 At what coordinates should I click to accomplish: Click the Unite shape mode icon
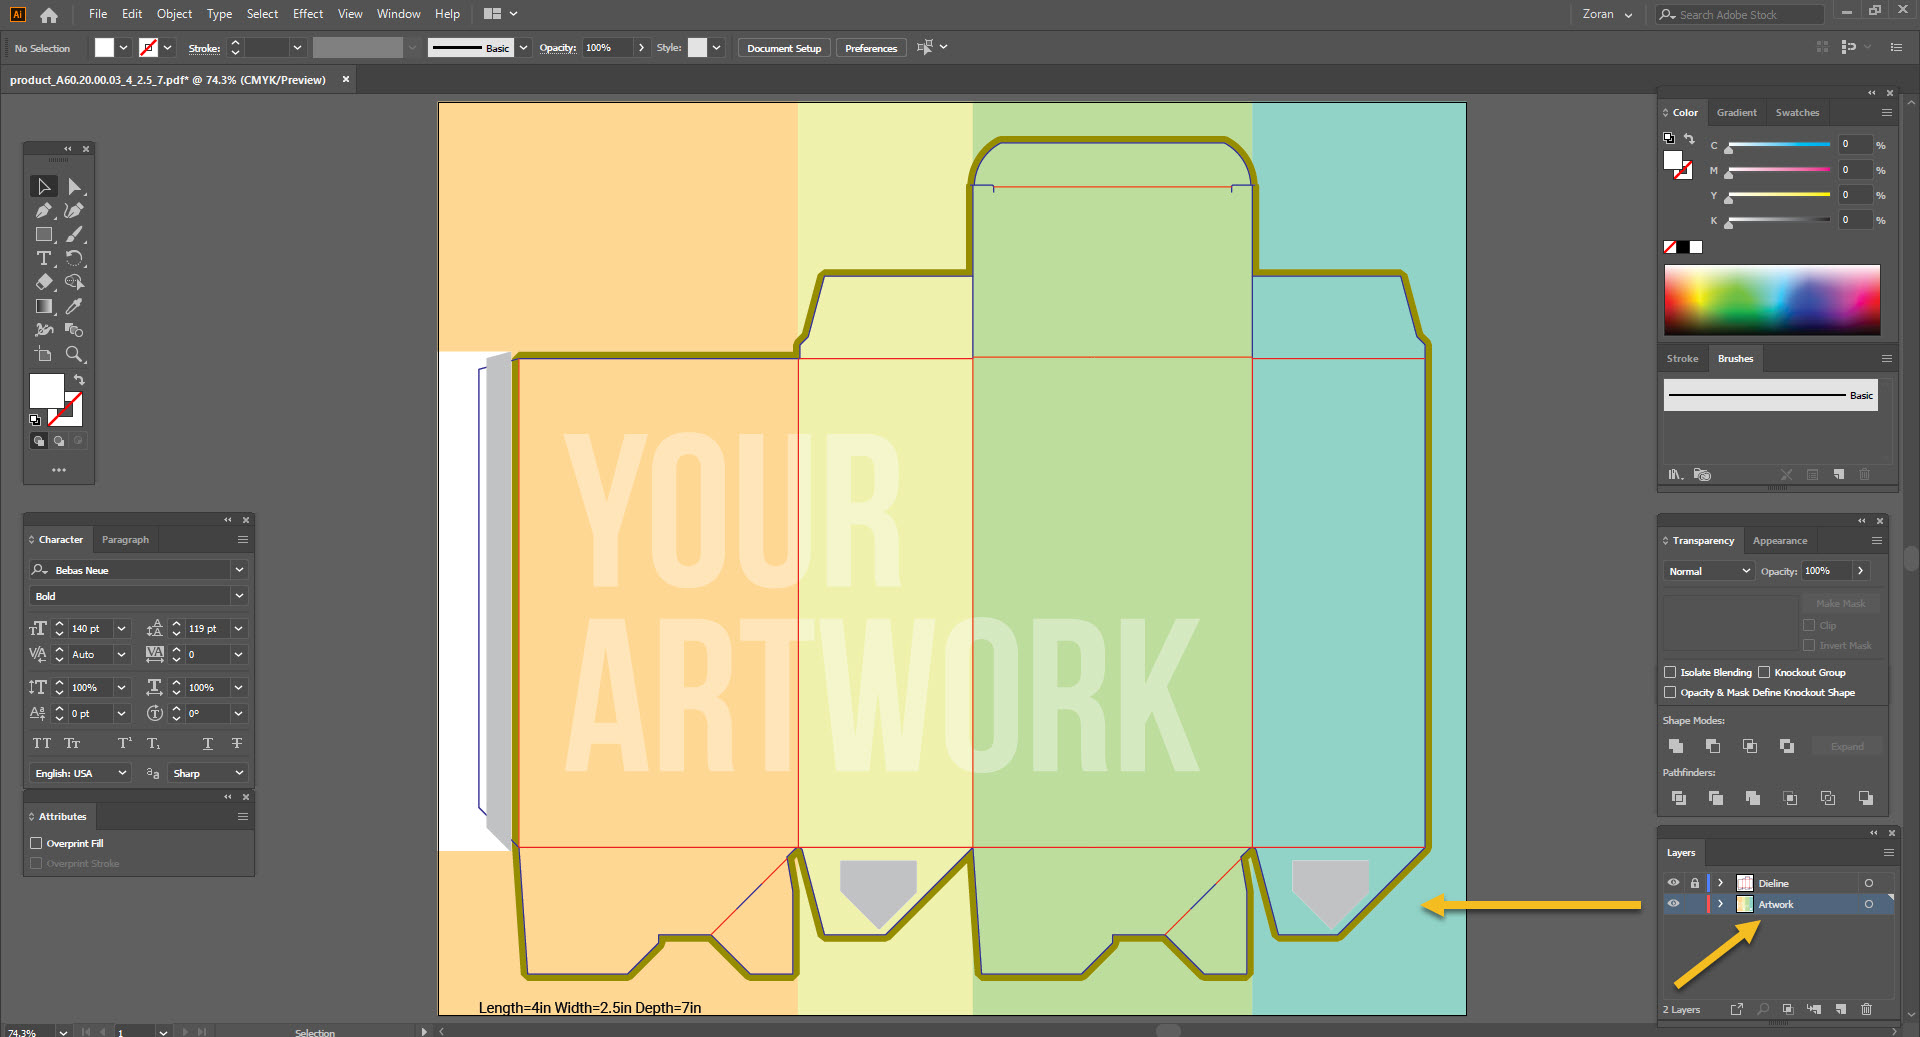[1676, 746]
